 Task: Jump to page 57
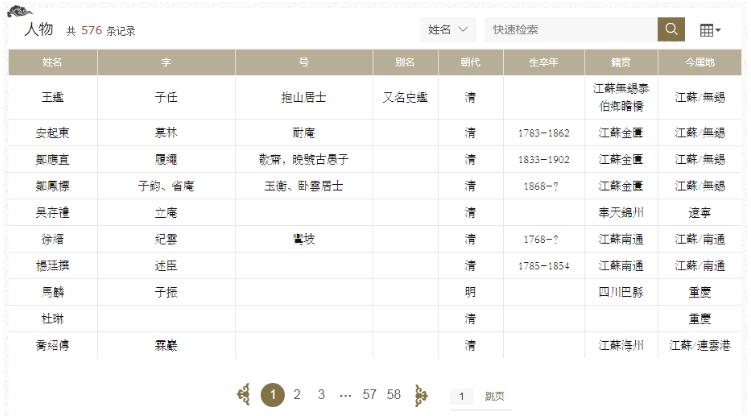(x=369, y=395)
